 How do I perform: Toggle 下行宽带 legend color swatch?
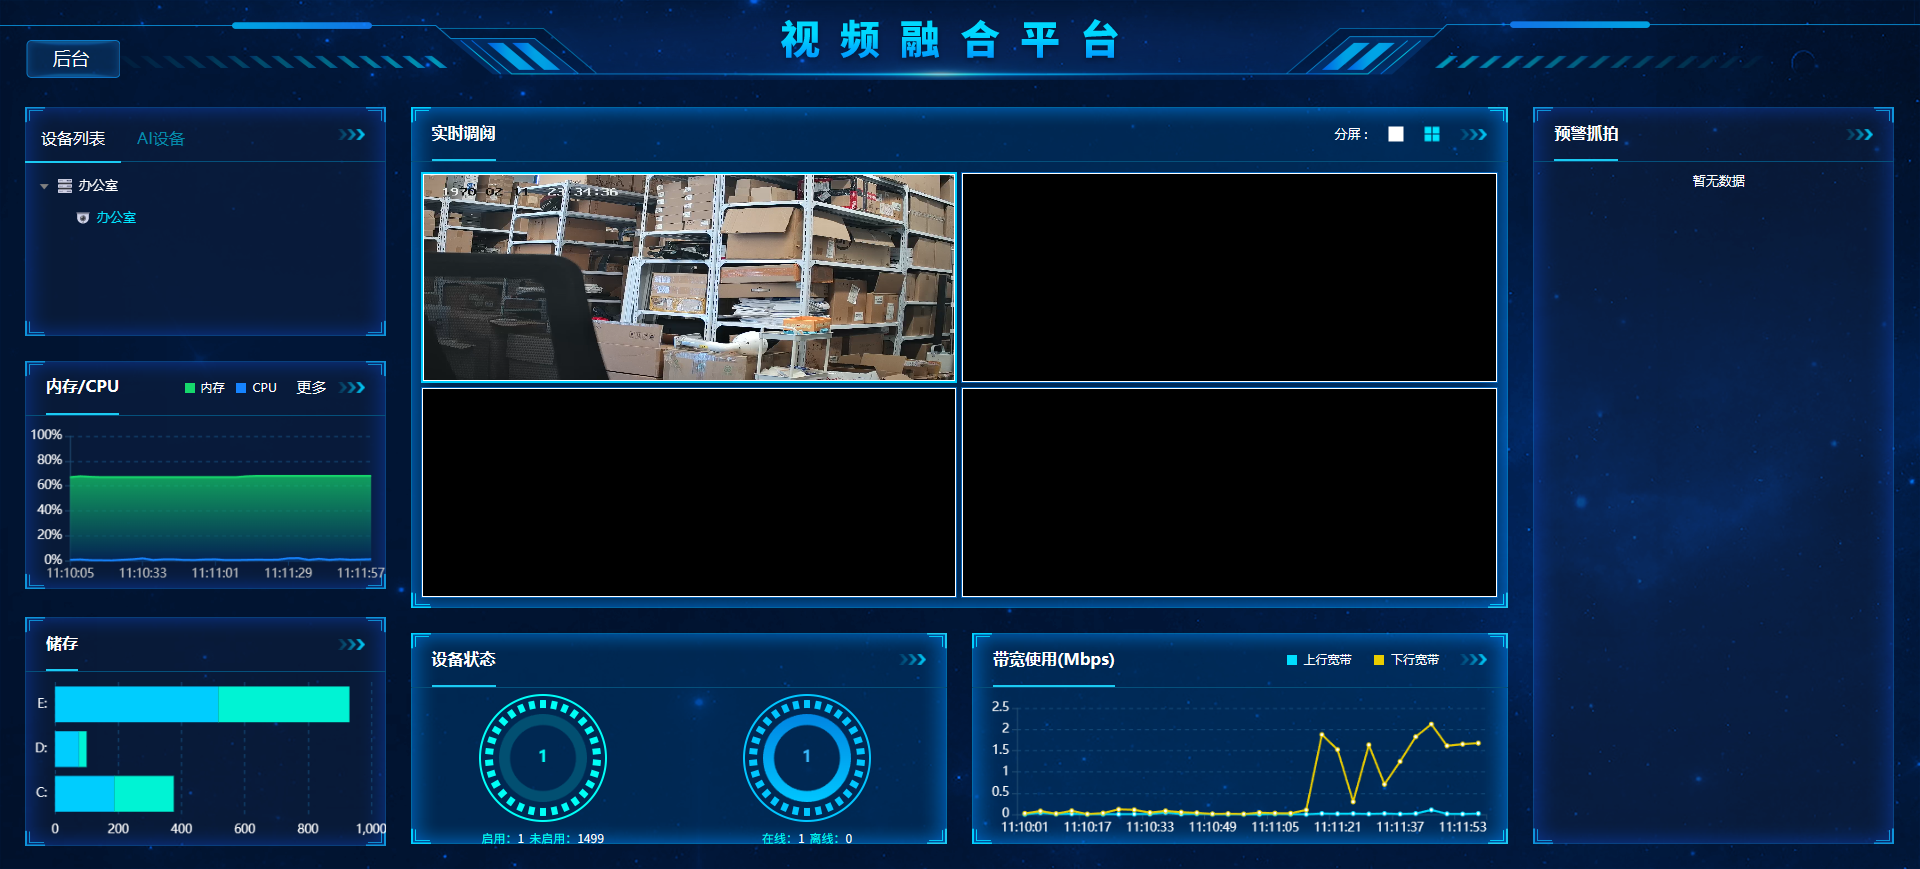point(1379,660)
